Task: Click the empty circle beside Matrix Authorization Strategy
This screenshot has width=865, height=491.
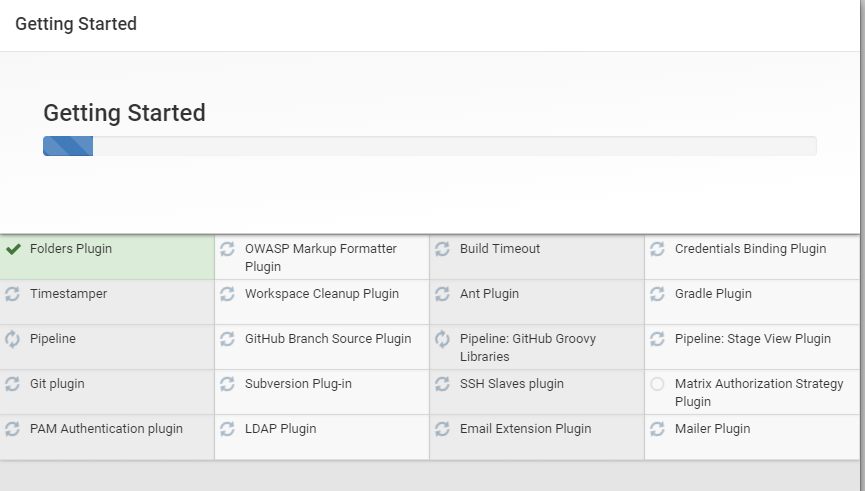Action: point(657,384)
